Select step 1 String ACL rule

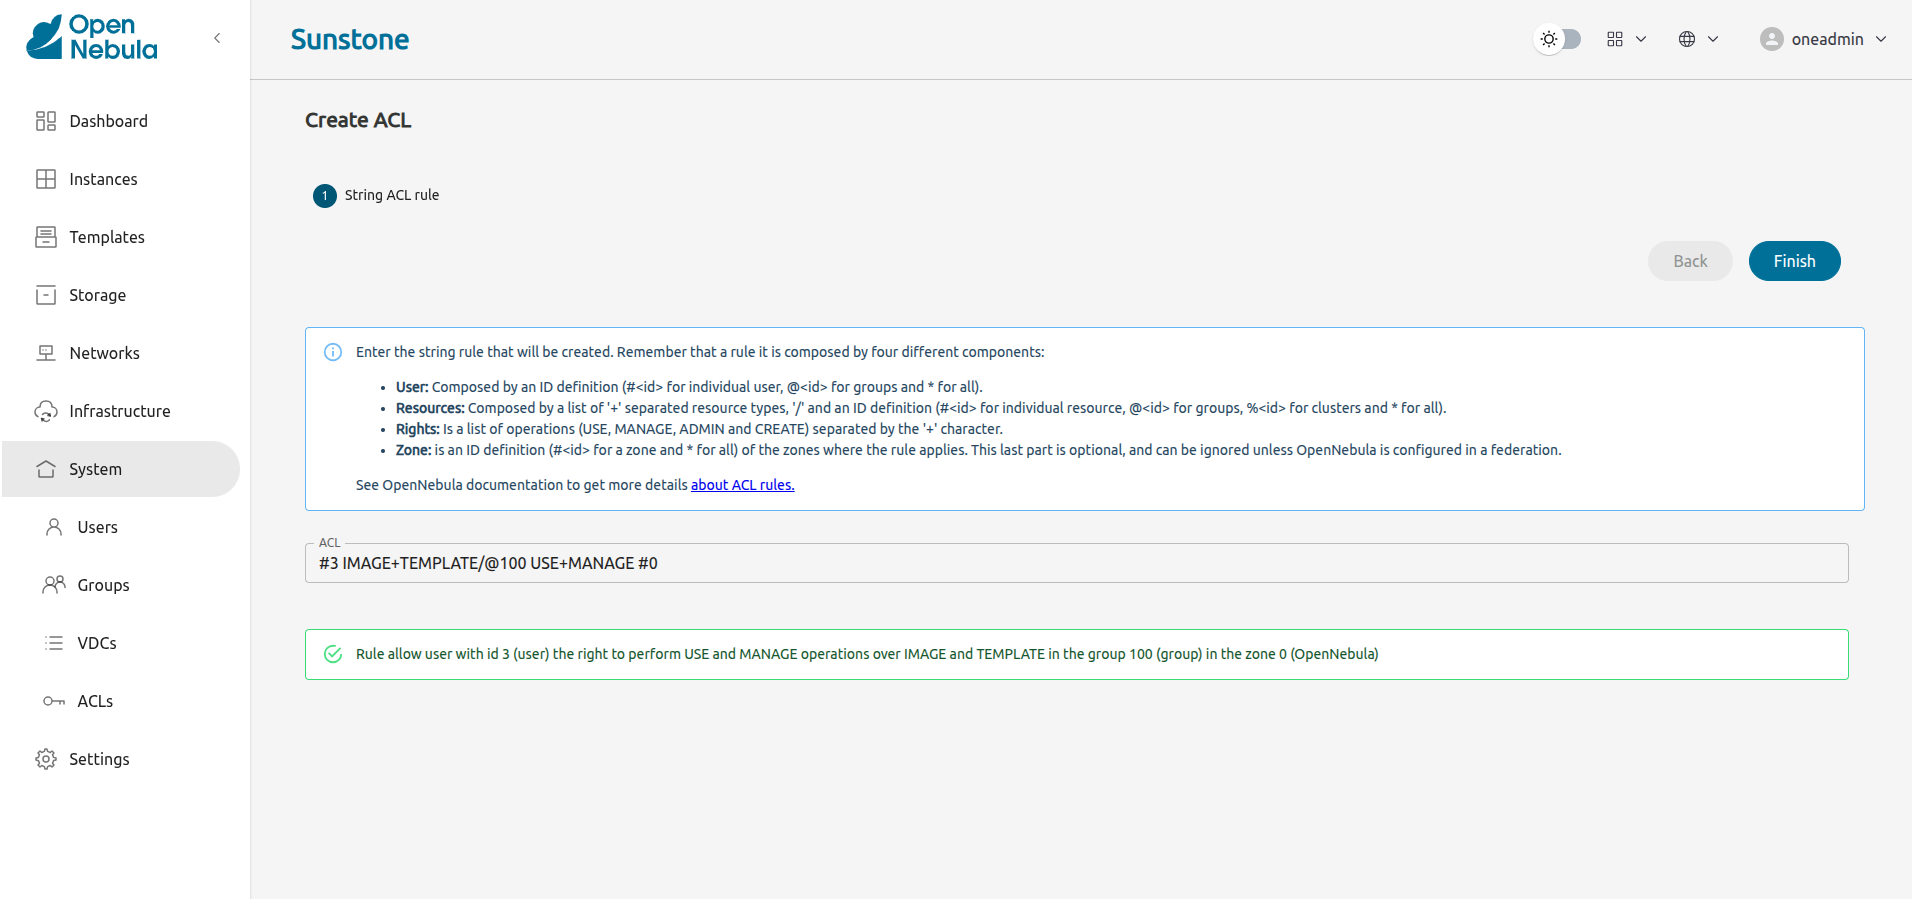(376, 195)
